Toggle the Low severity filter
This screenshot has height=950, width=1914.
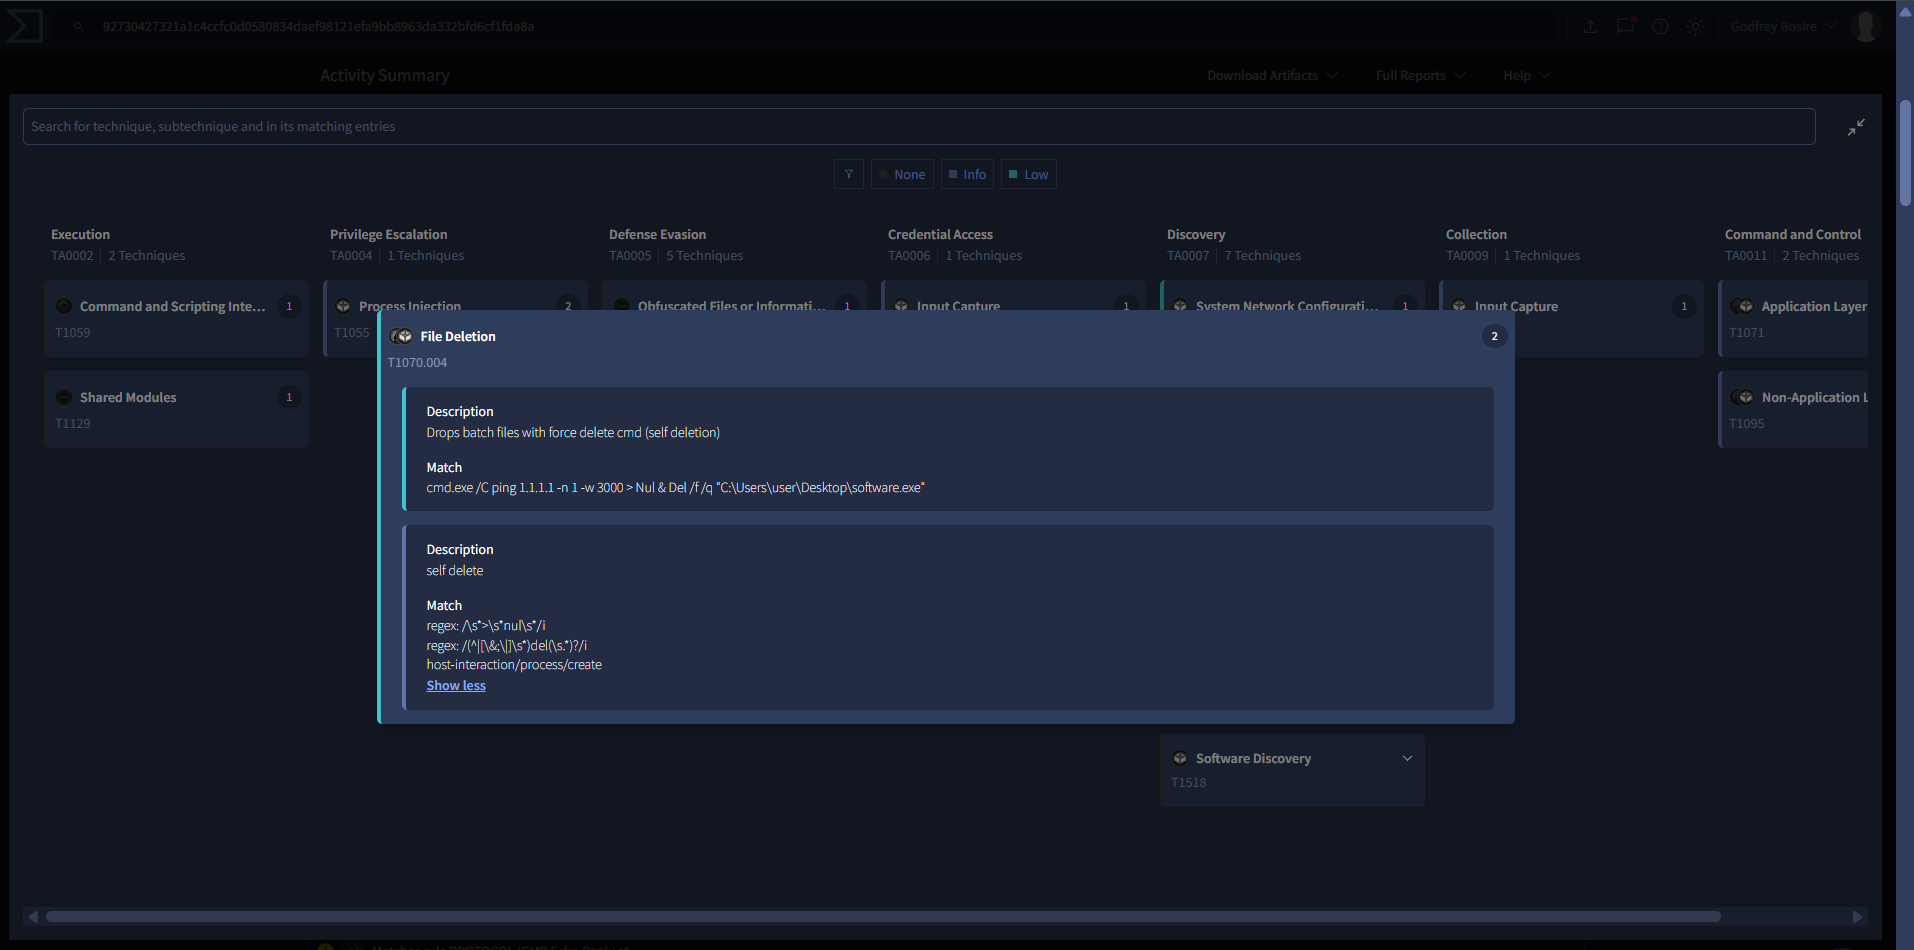[x=1029, y=174]
